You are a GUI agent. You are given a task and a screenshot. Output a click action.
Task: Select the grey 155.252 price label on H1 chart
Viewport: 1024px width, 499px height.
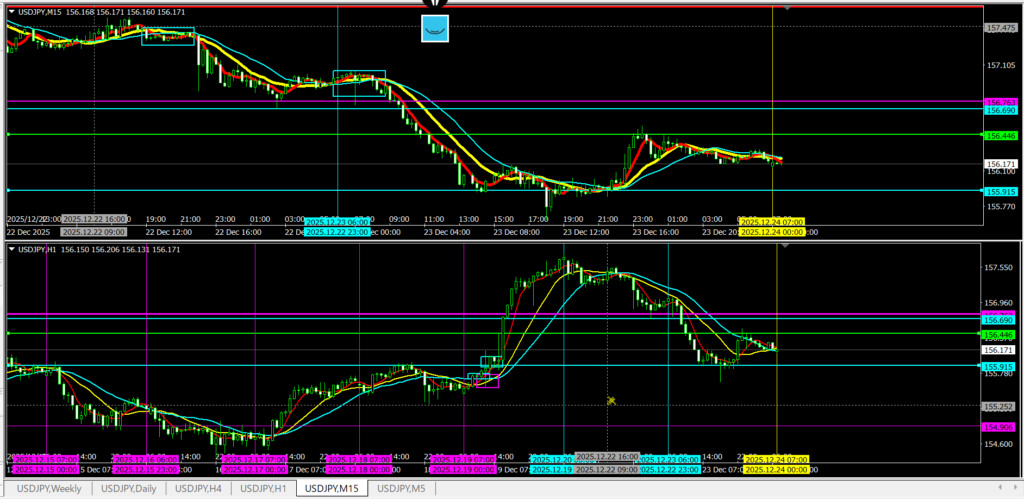point(1001,407)
